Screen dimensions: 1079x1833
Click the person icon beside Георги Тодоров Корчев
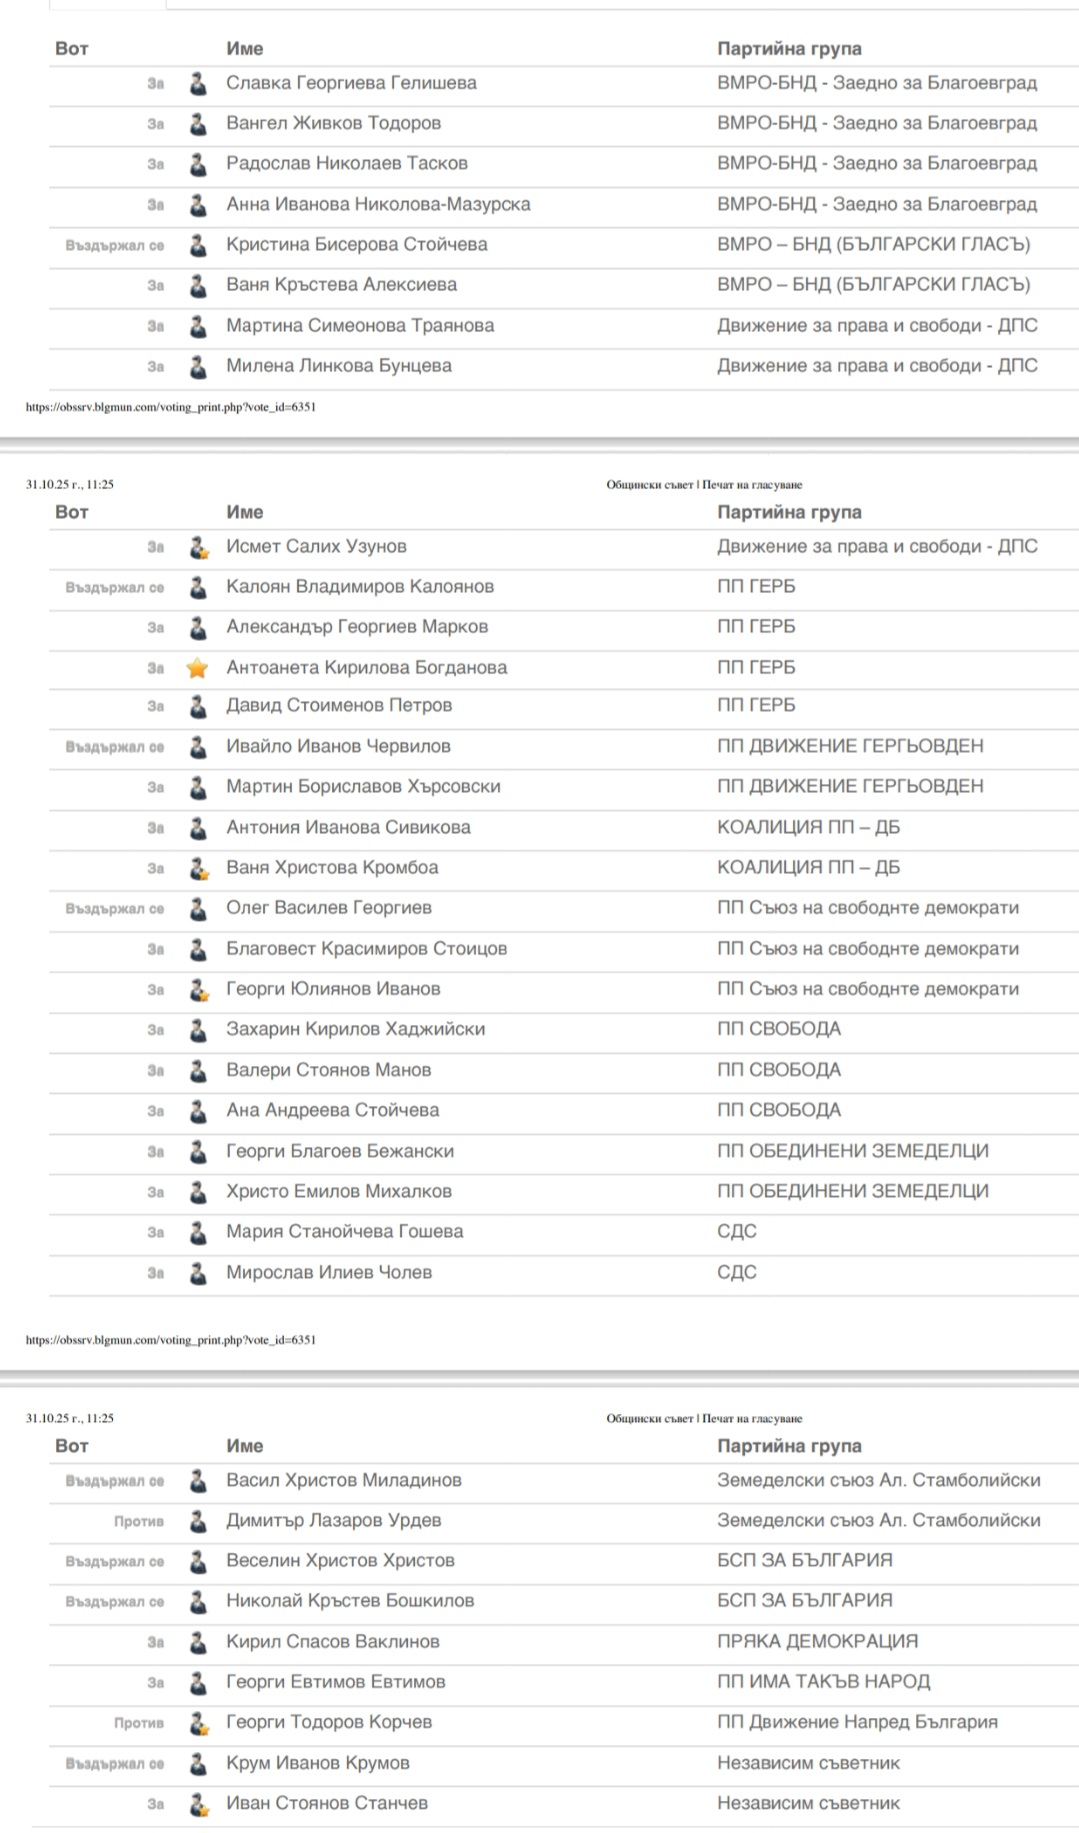point(198,1723)
